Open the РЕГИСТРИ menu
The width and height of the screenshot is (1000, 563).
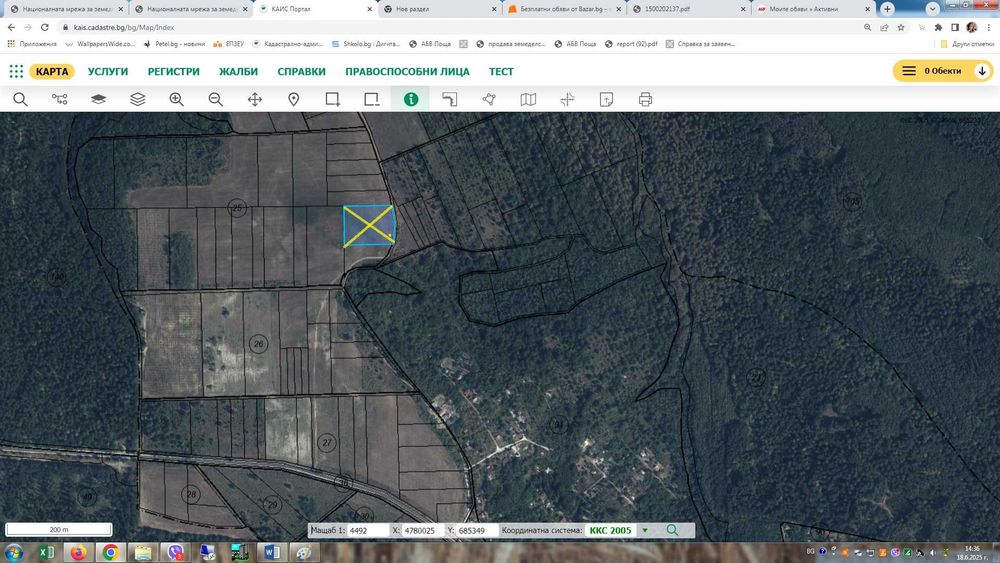click(x=174, y=71)
